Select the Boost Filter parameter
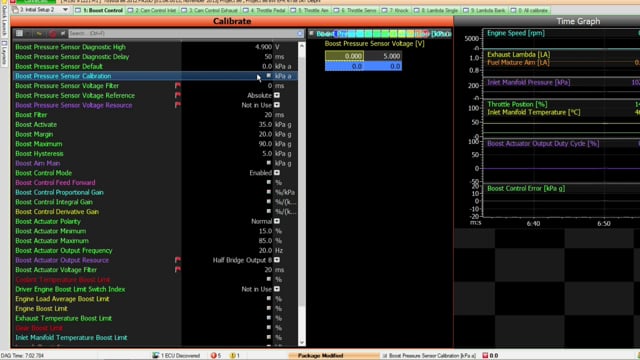This screenshot has width=640, height=360. pos(31,115)
